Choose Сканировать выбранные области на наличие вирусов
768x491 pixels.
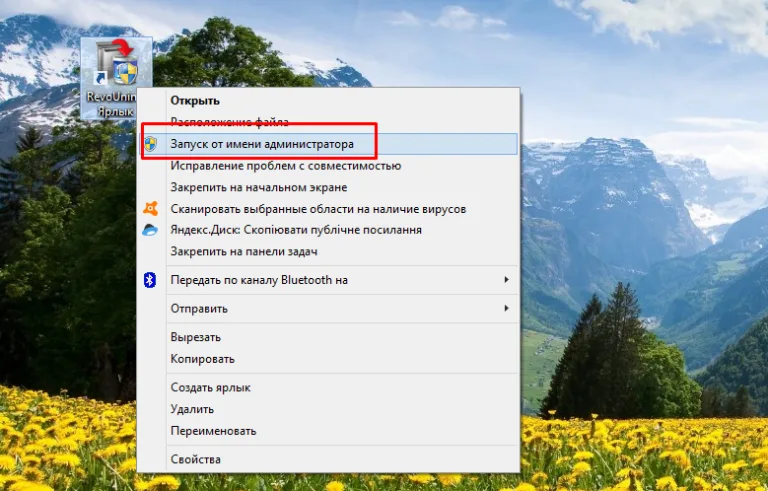[328, 209]
